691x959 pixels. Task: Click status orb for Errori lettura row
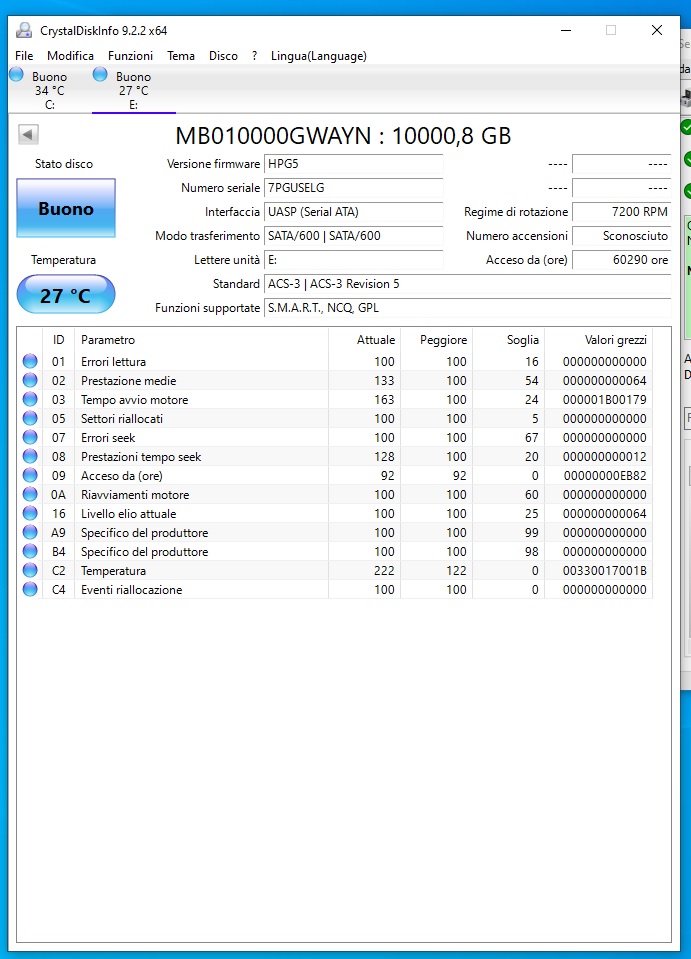pyautogui.click(x=30, y=361)
